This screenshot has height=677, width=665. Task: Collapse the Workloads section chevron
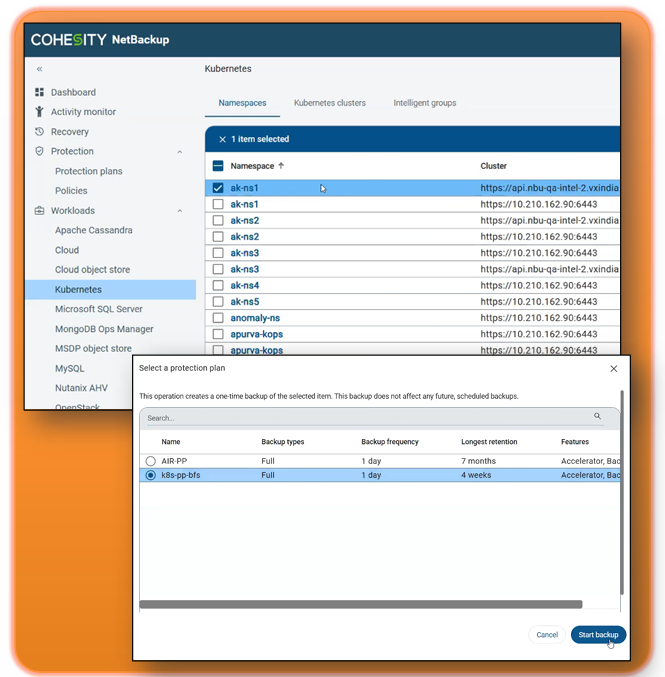click(x=180, y=211)
